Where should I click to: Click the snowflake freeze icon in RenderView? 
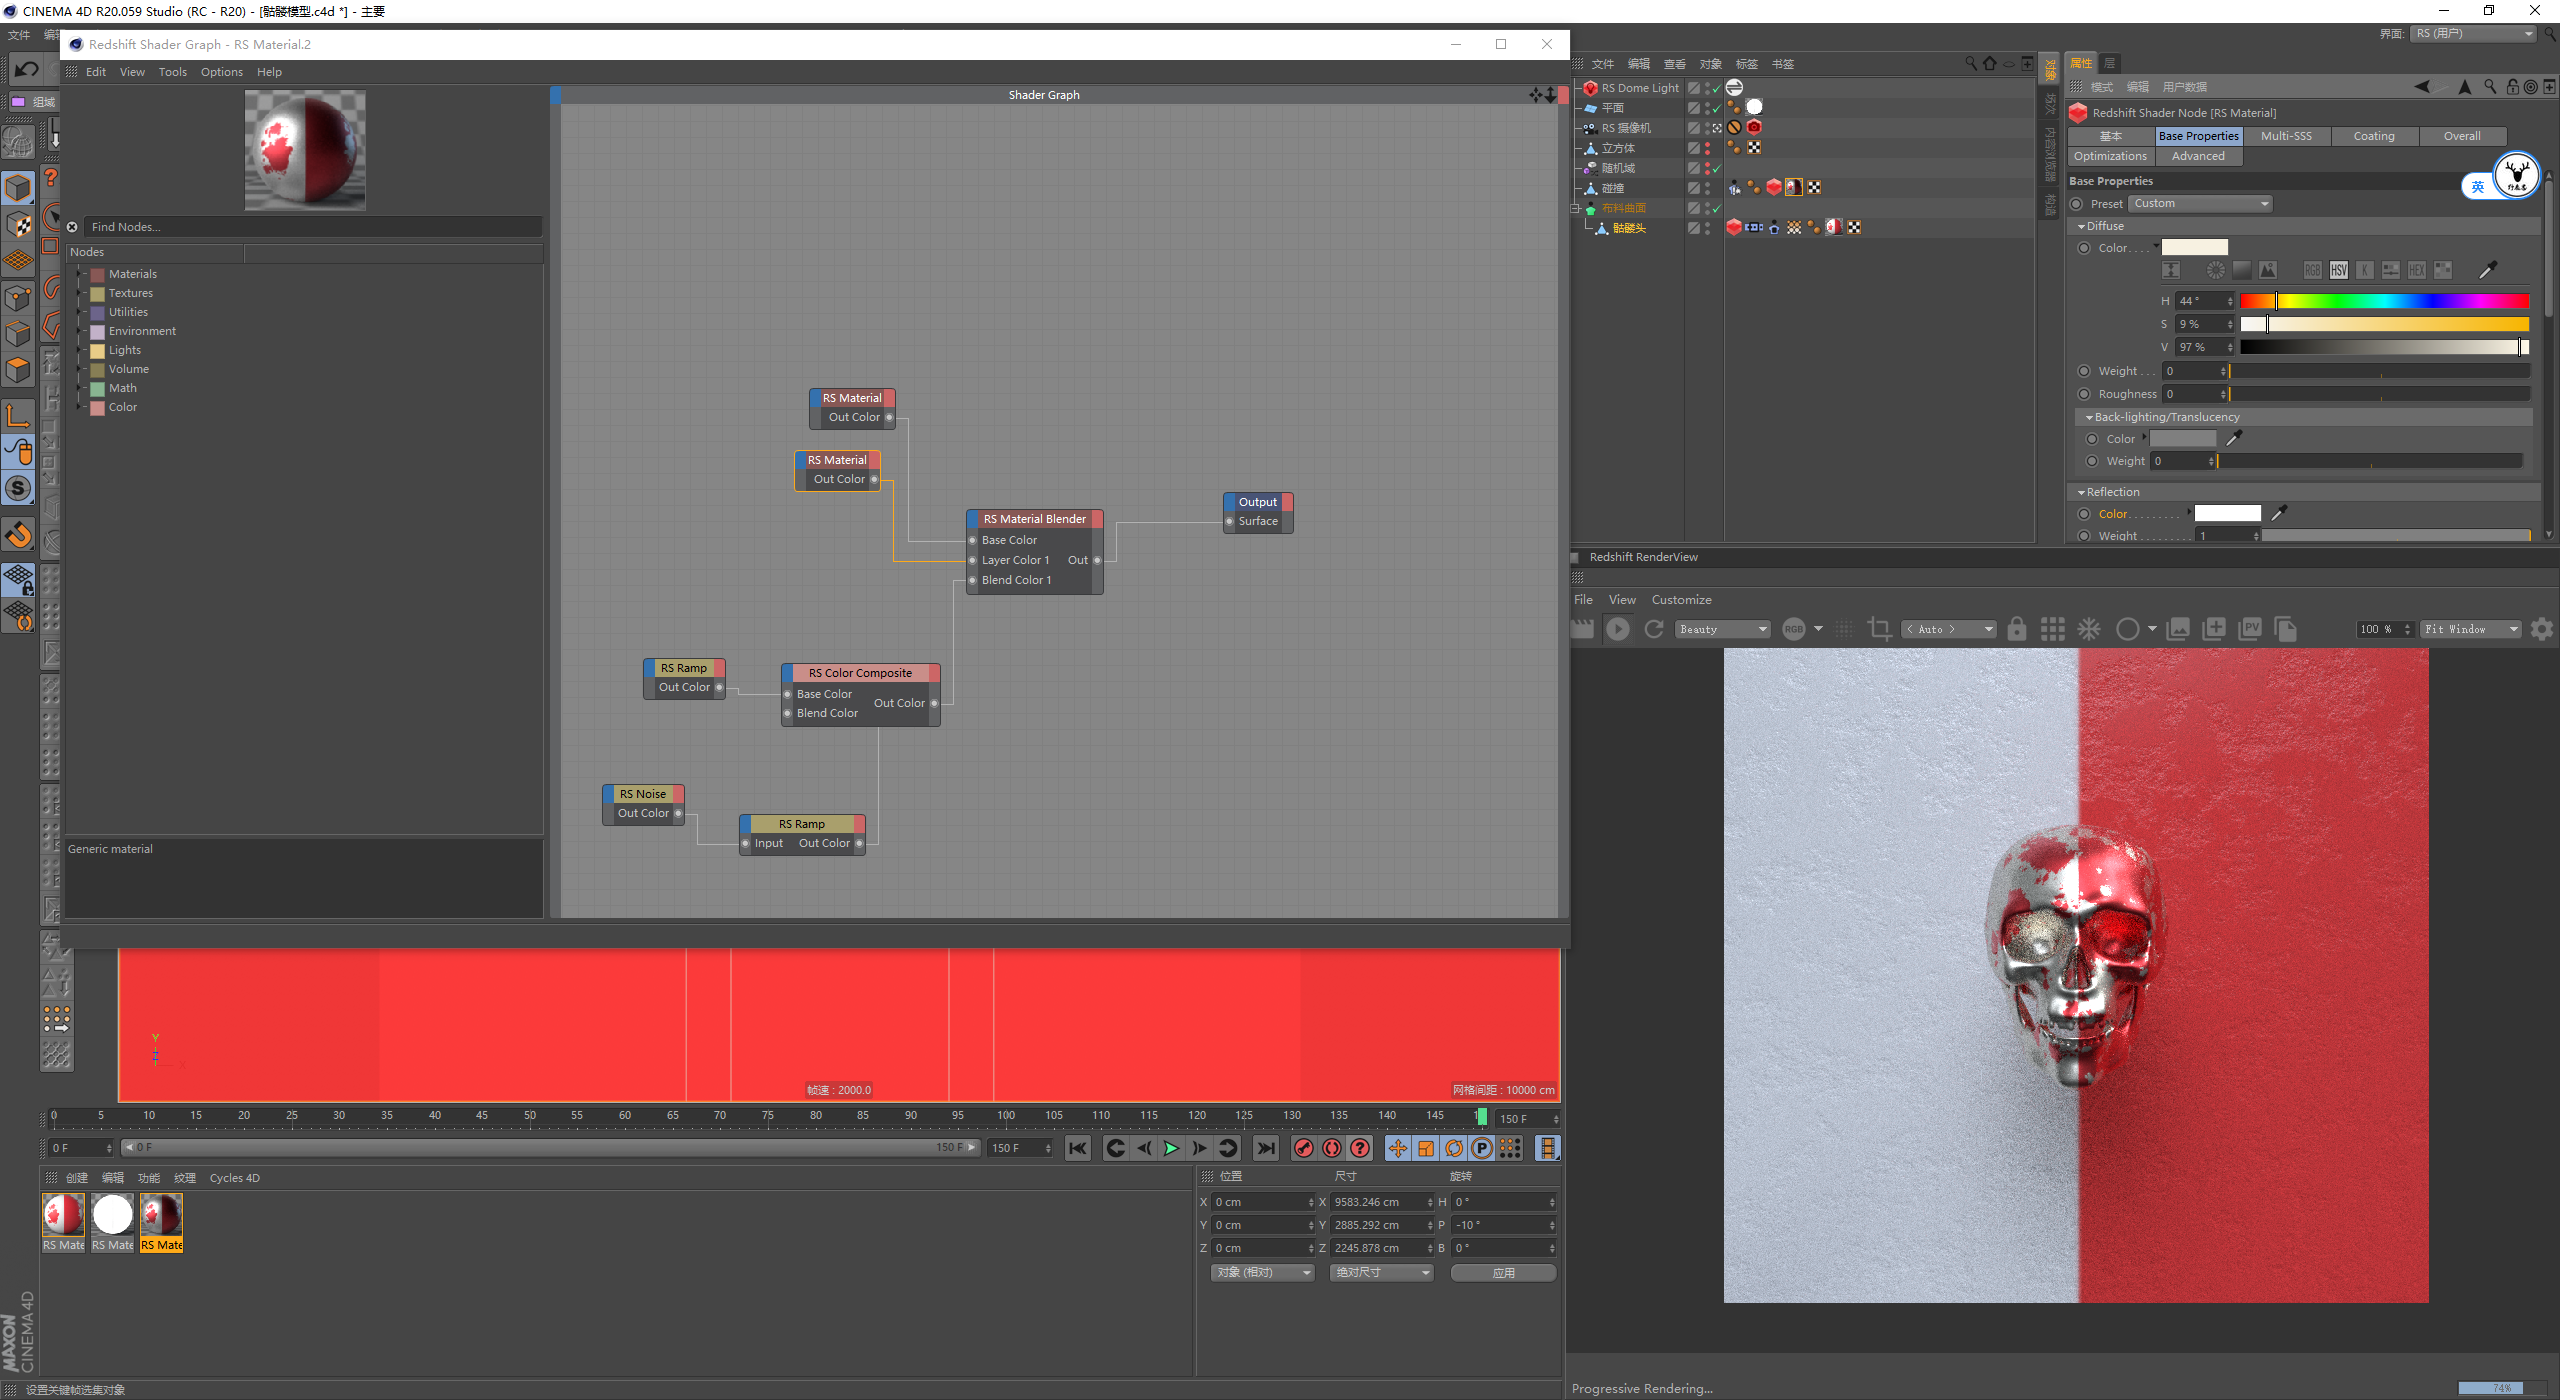(x=2089, y=629)
